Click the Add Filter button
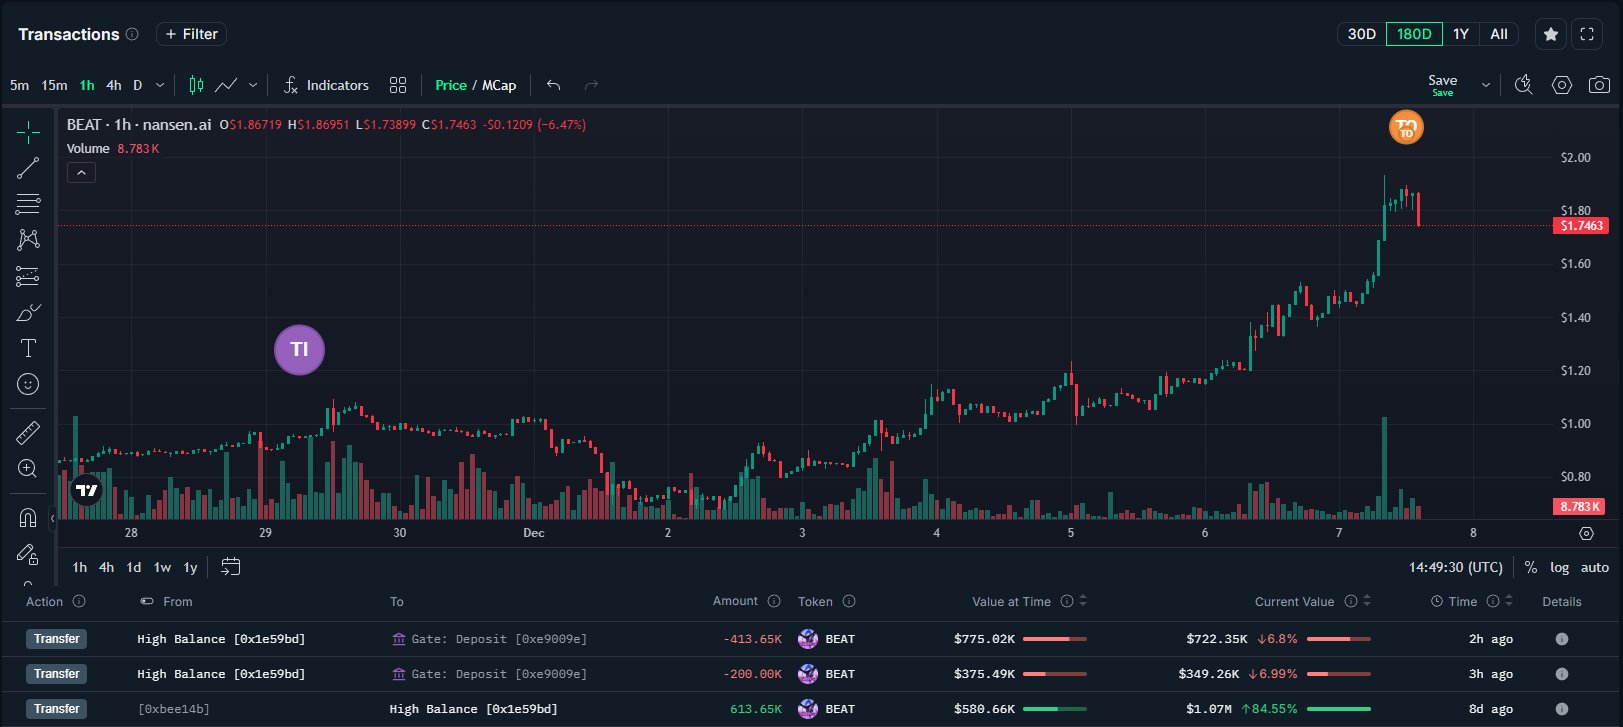The image size is (1623, 727). [x=191, y=34]
